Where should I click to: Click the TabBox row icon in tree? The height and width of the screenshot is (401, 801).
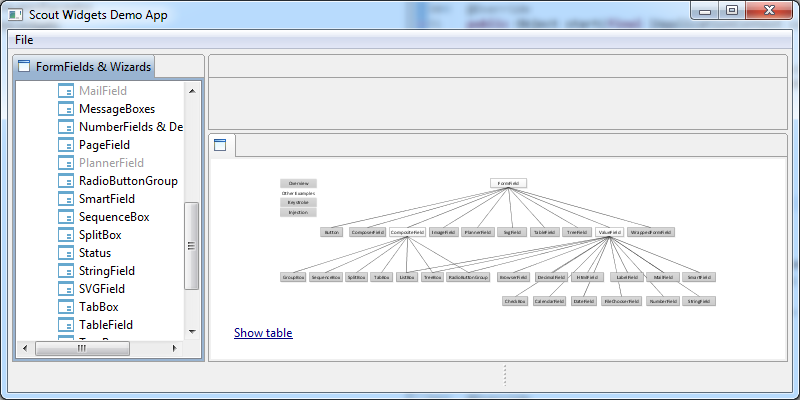[66, 307]
